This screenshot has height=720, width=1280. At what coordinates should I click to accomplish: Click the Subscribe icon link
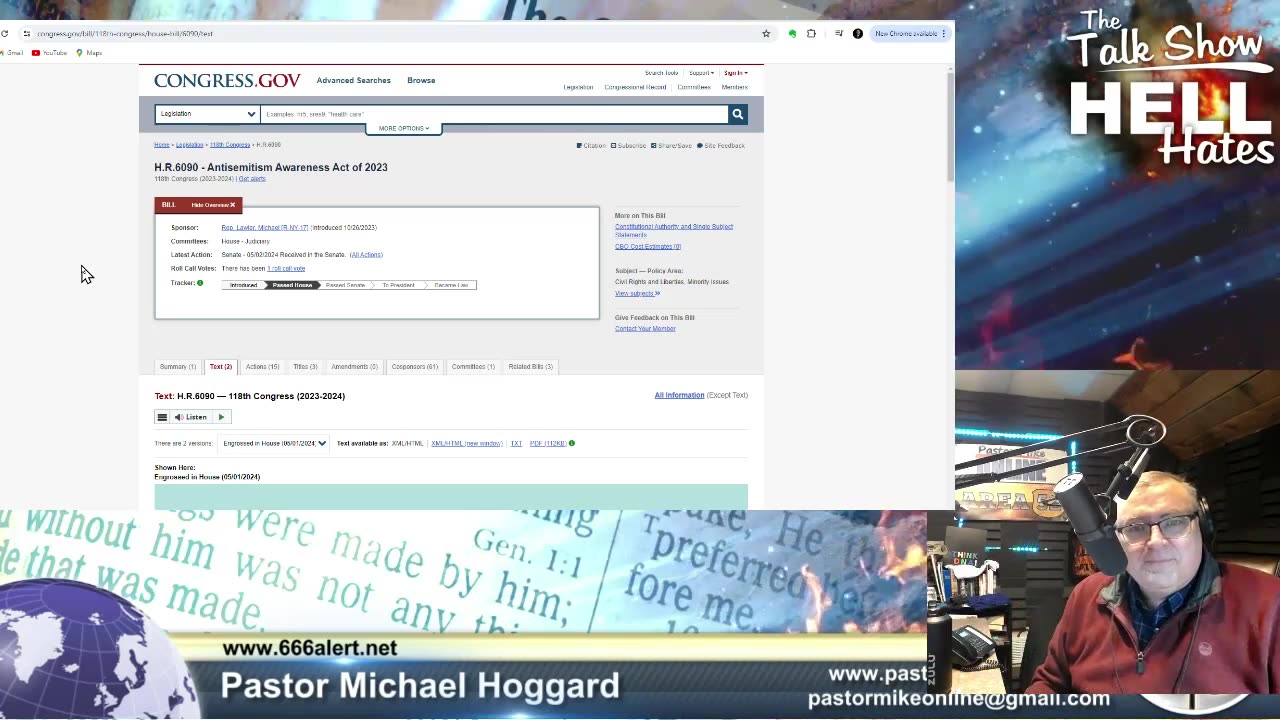click(x=629, y=146)
